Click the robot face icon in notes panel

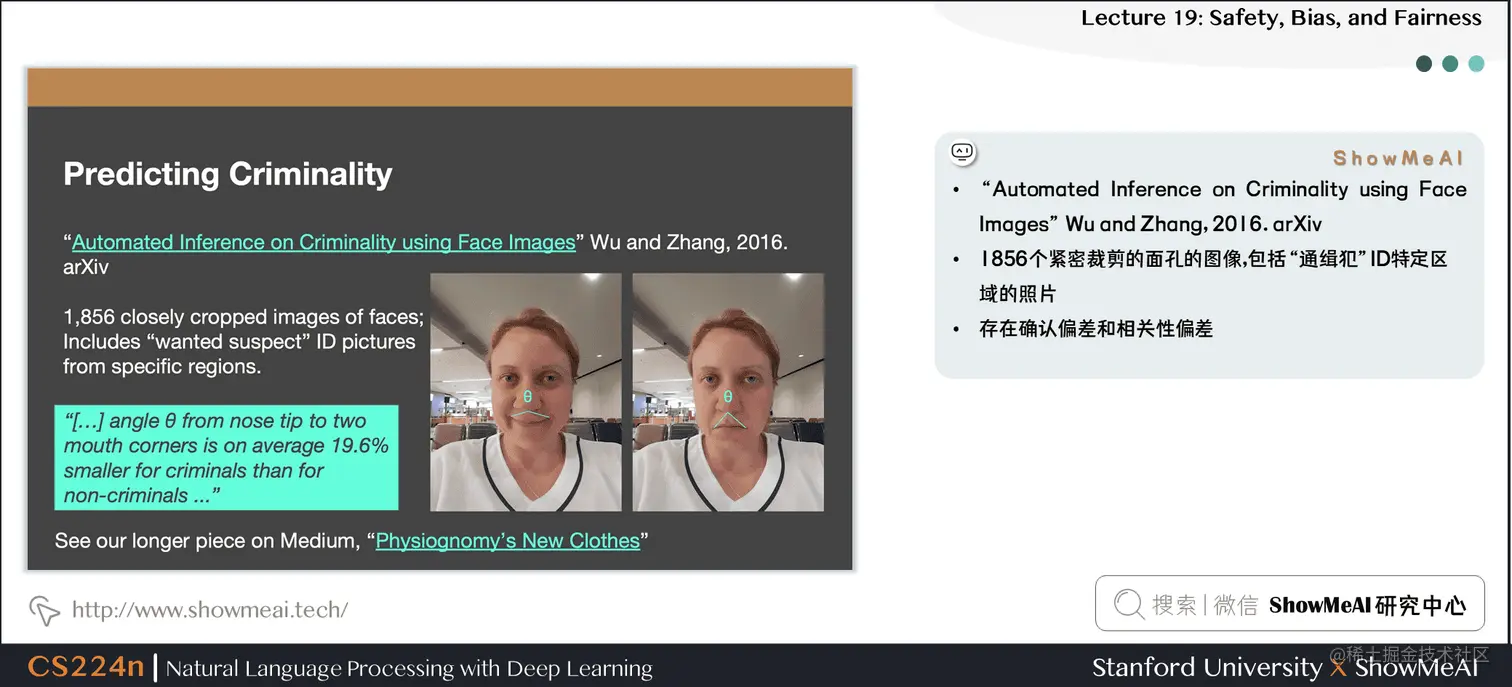[x=962, y=153]
